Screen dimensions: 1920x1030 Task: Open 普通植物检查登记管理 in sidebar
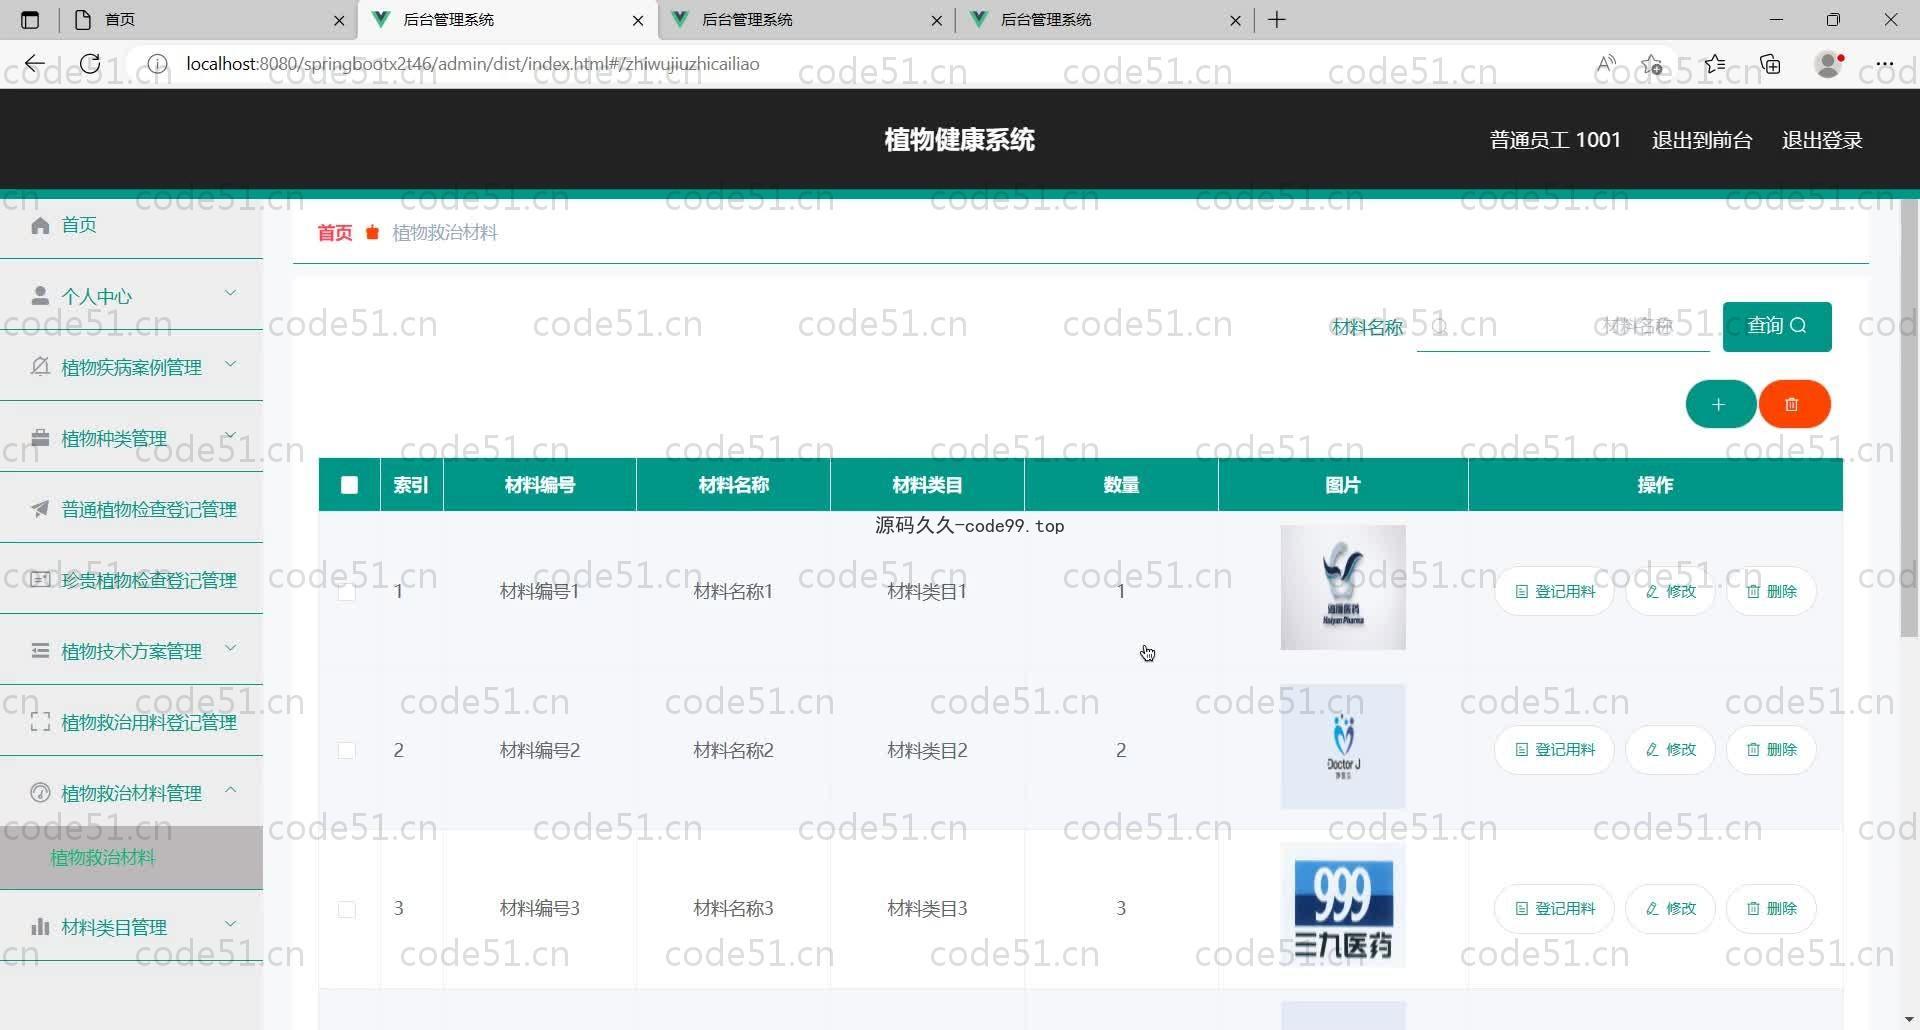point(131,509)
